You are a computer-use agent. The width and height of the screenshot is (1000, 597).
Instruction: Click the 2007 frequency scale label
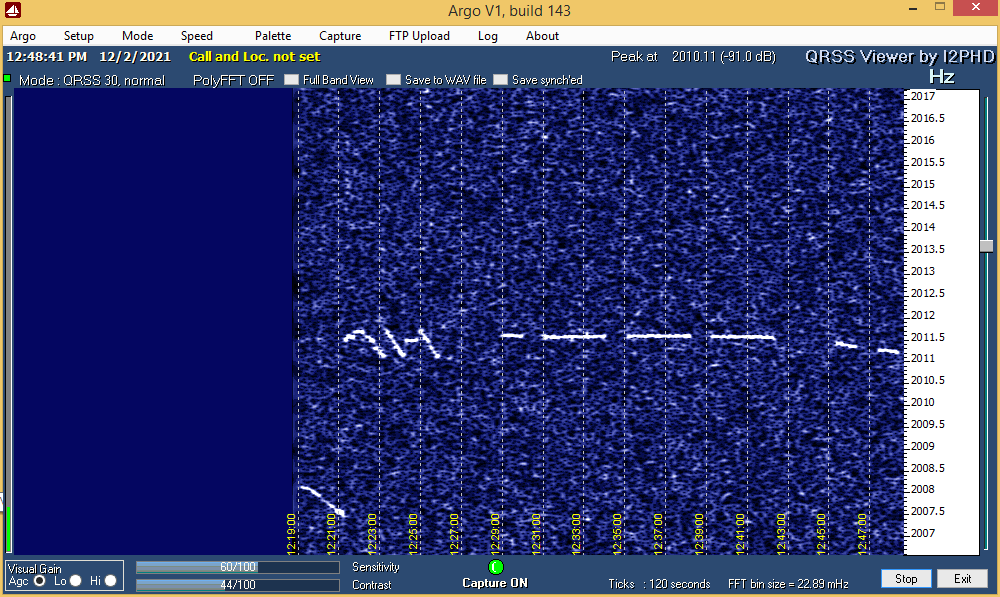click(x=923, y=533)
